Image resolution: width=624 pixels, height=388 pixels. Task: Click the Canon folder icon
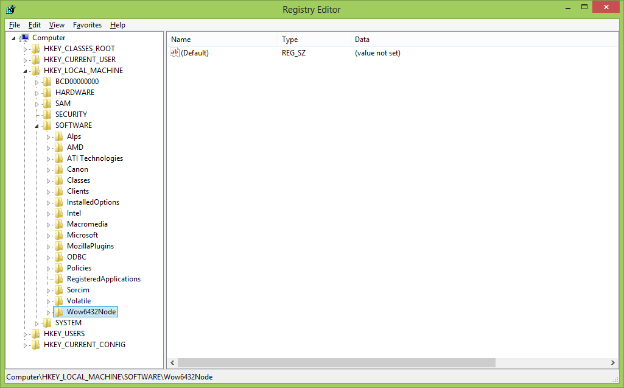pos(59,169)
